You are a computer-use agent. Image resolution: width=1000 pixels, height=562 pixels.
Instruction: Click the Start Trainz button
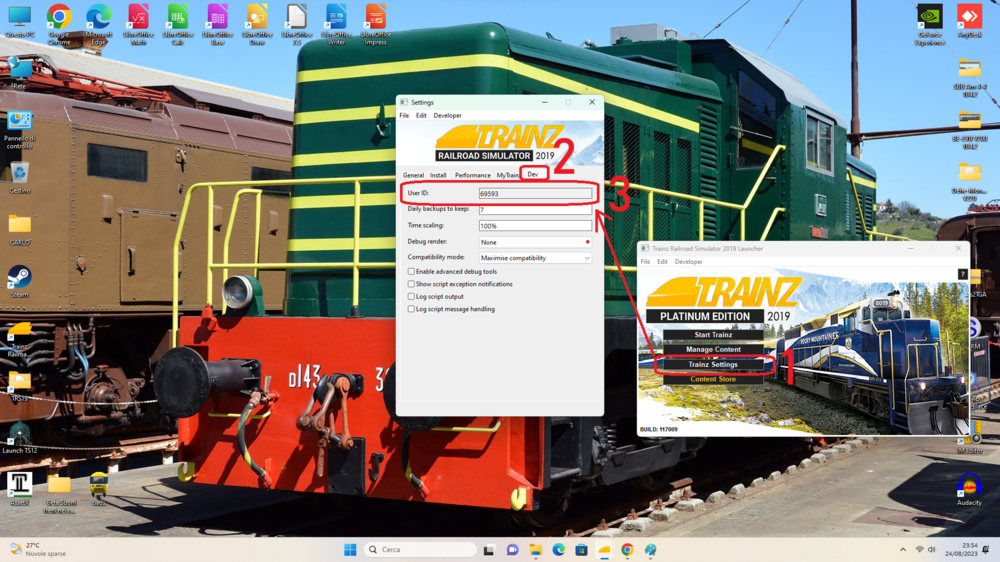[713, 335]
